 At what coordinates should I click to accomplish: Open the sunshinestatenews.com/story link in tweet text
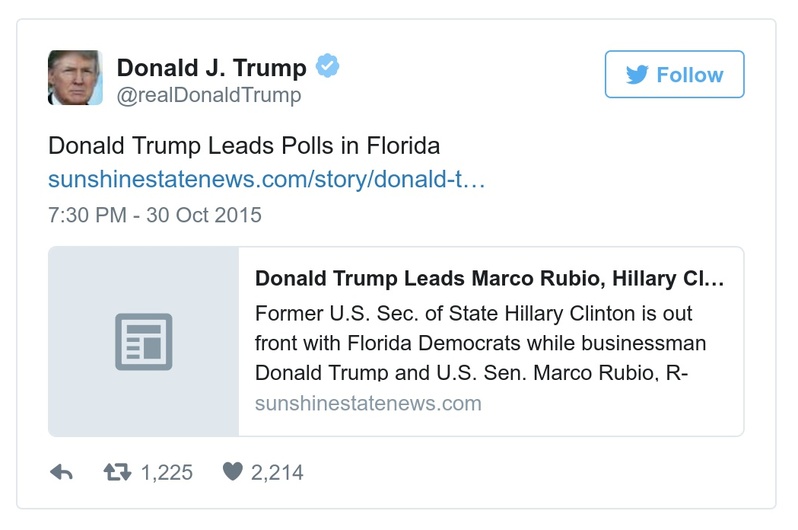tap(267, 179)
